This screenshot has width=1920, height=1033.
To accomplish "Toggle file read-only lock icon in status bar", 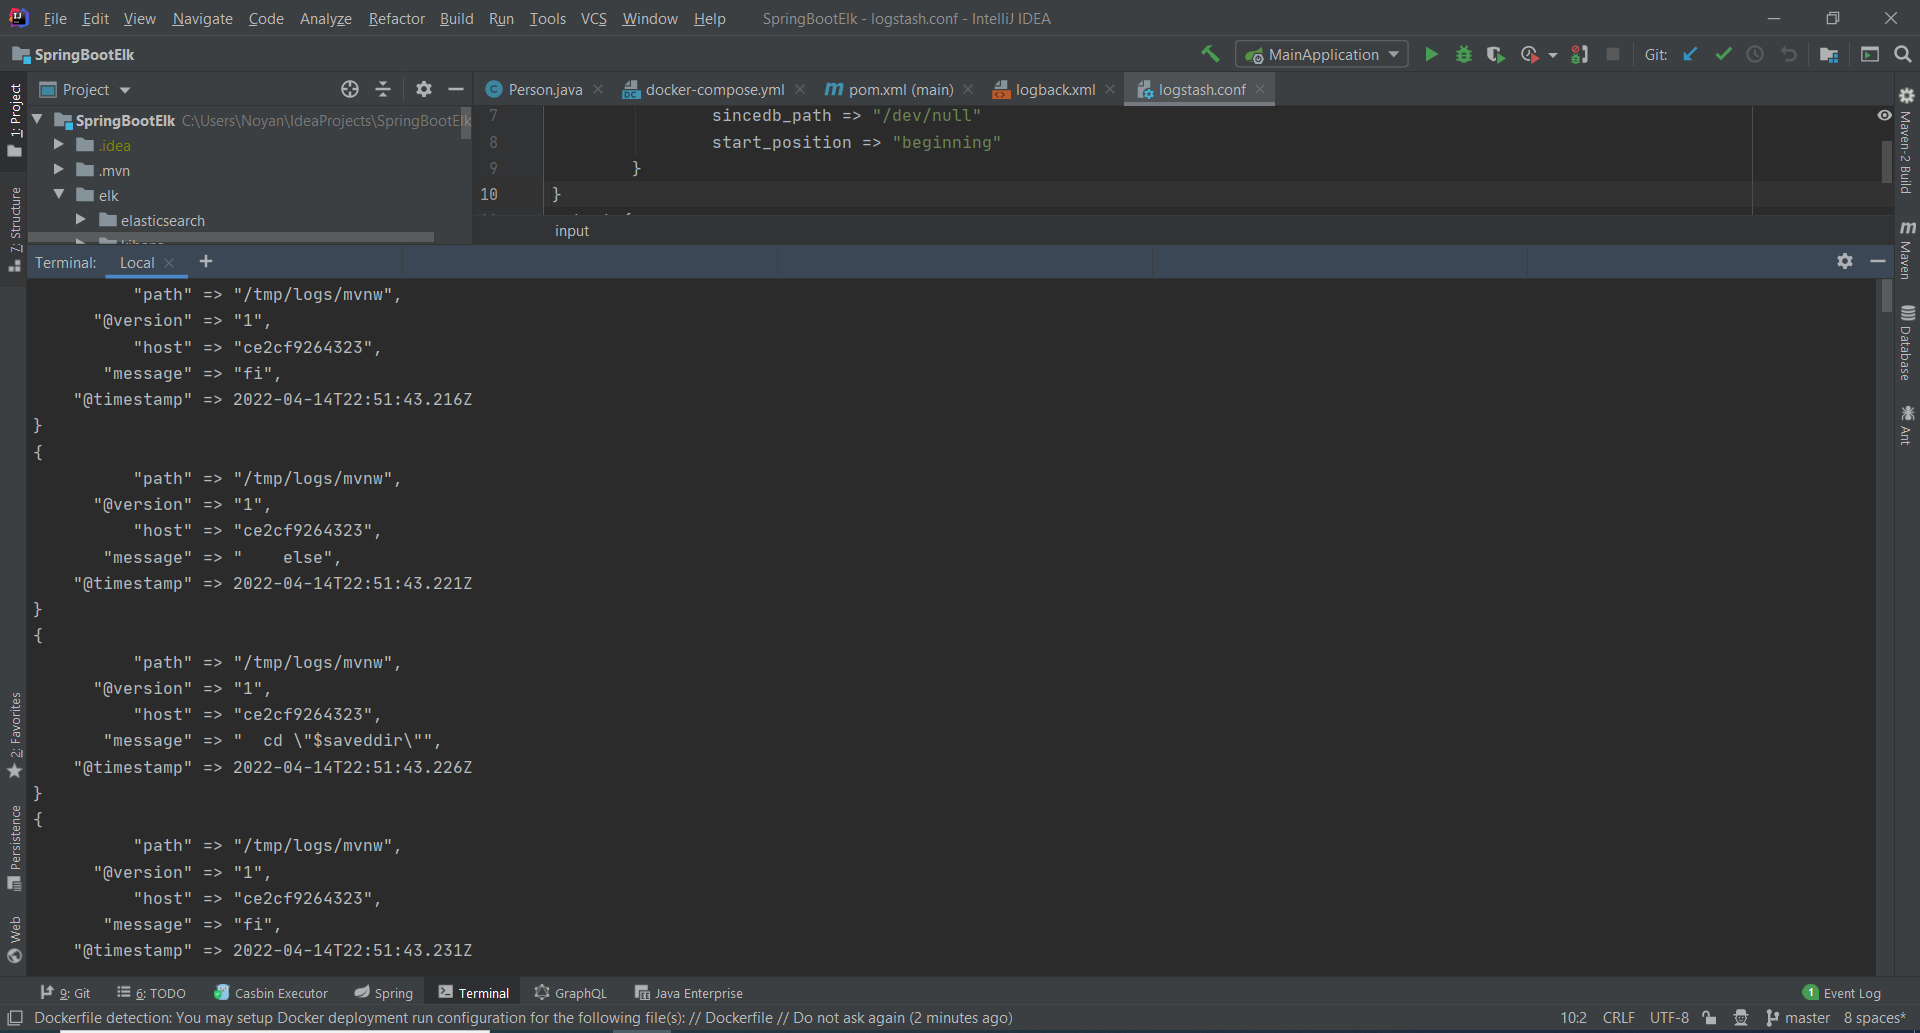I will 1709,1018.
